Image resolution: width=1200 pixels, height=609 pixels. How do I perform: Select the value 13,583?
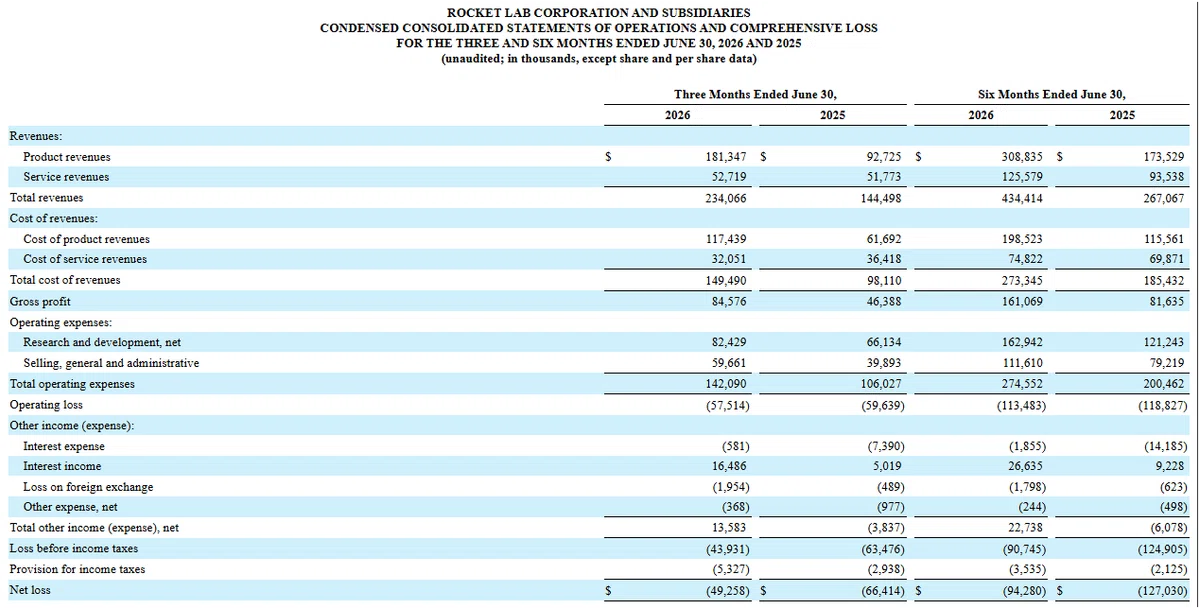coord(729,528)
